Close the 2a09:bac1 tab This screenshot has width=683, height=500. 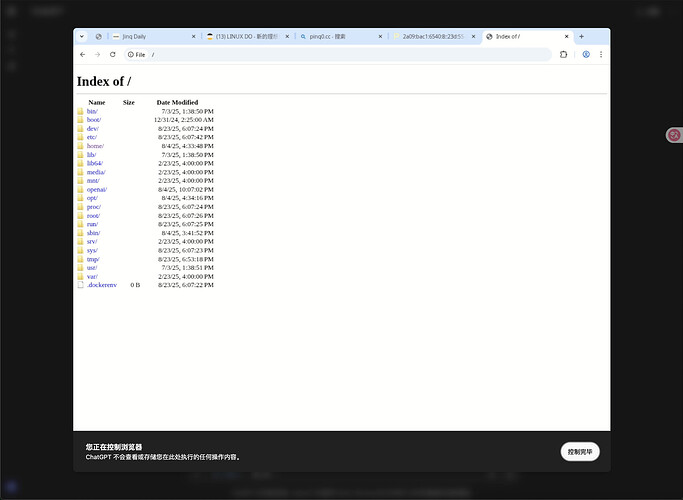(473, 37)
